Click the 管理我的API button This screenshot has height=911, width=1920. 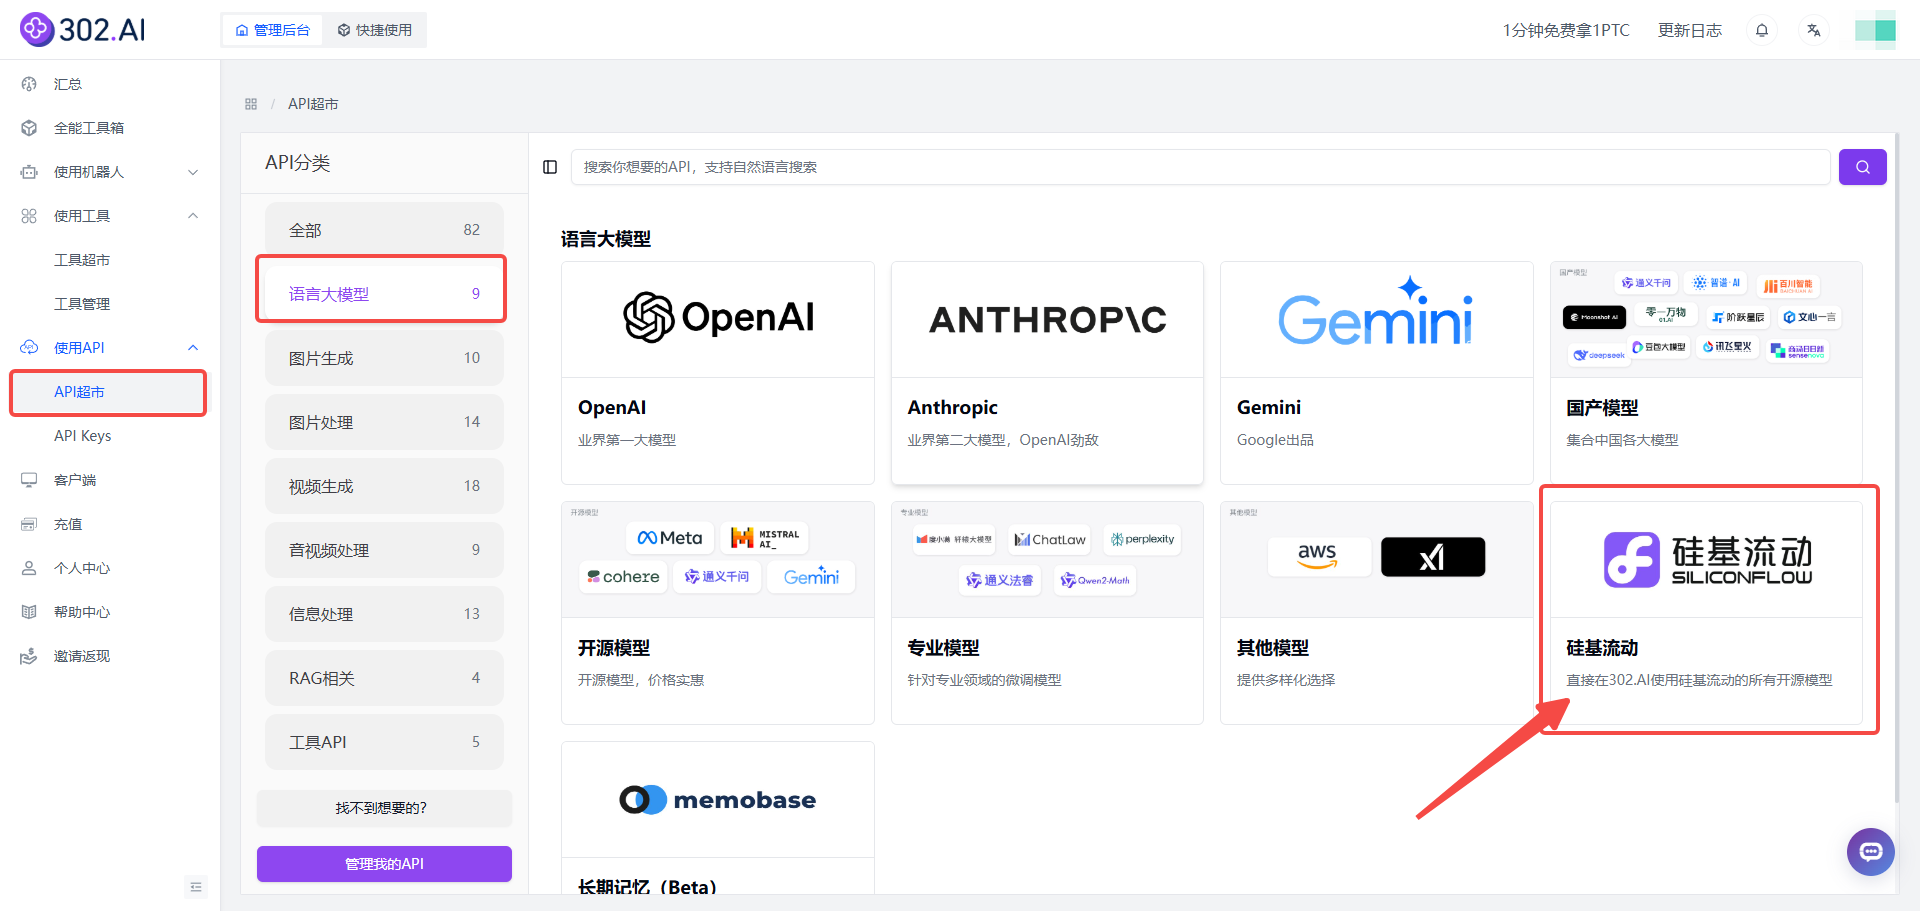384,864
